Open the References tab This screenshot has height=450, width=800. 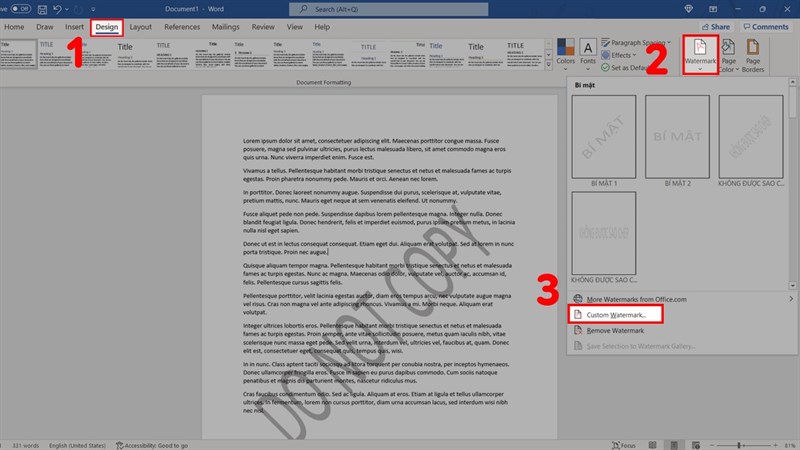pos(182,27)
